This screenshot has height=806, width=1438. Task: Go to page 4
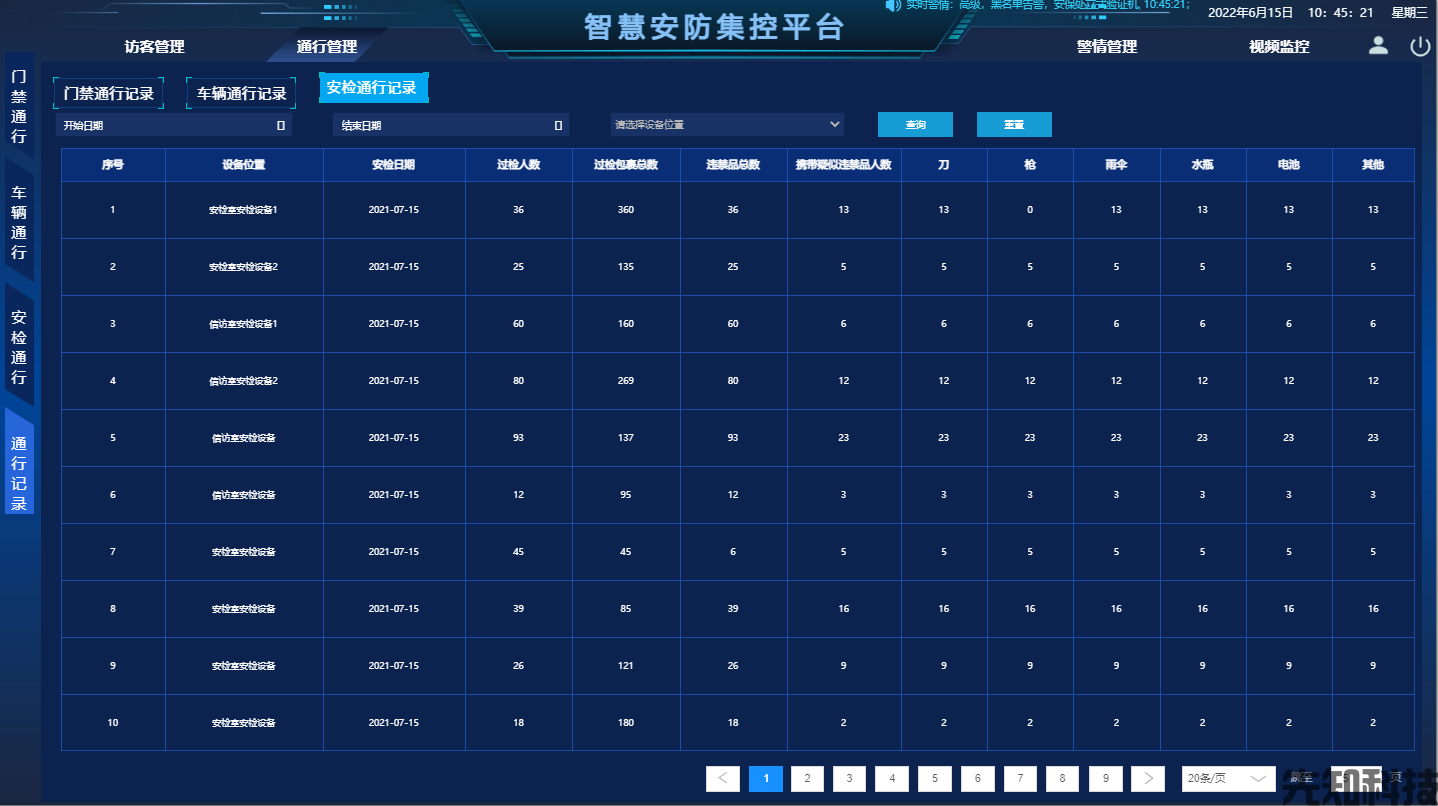tap(892, 778)
